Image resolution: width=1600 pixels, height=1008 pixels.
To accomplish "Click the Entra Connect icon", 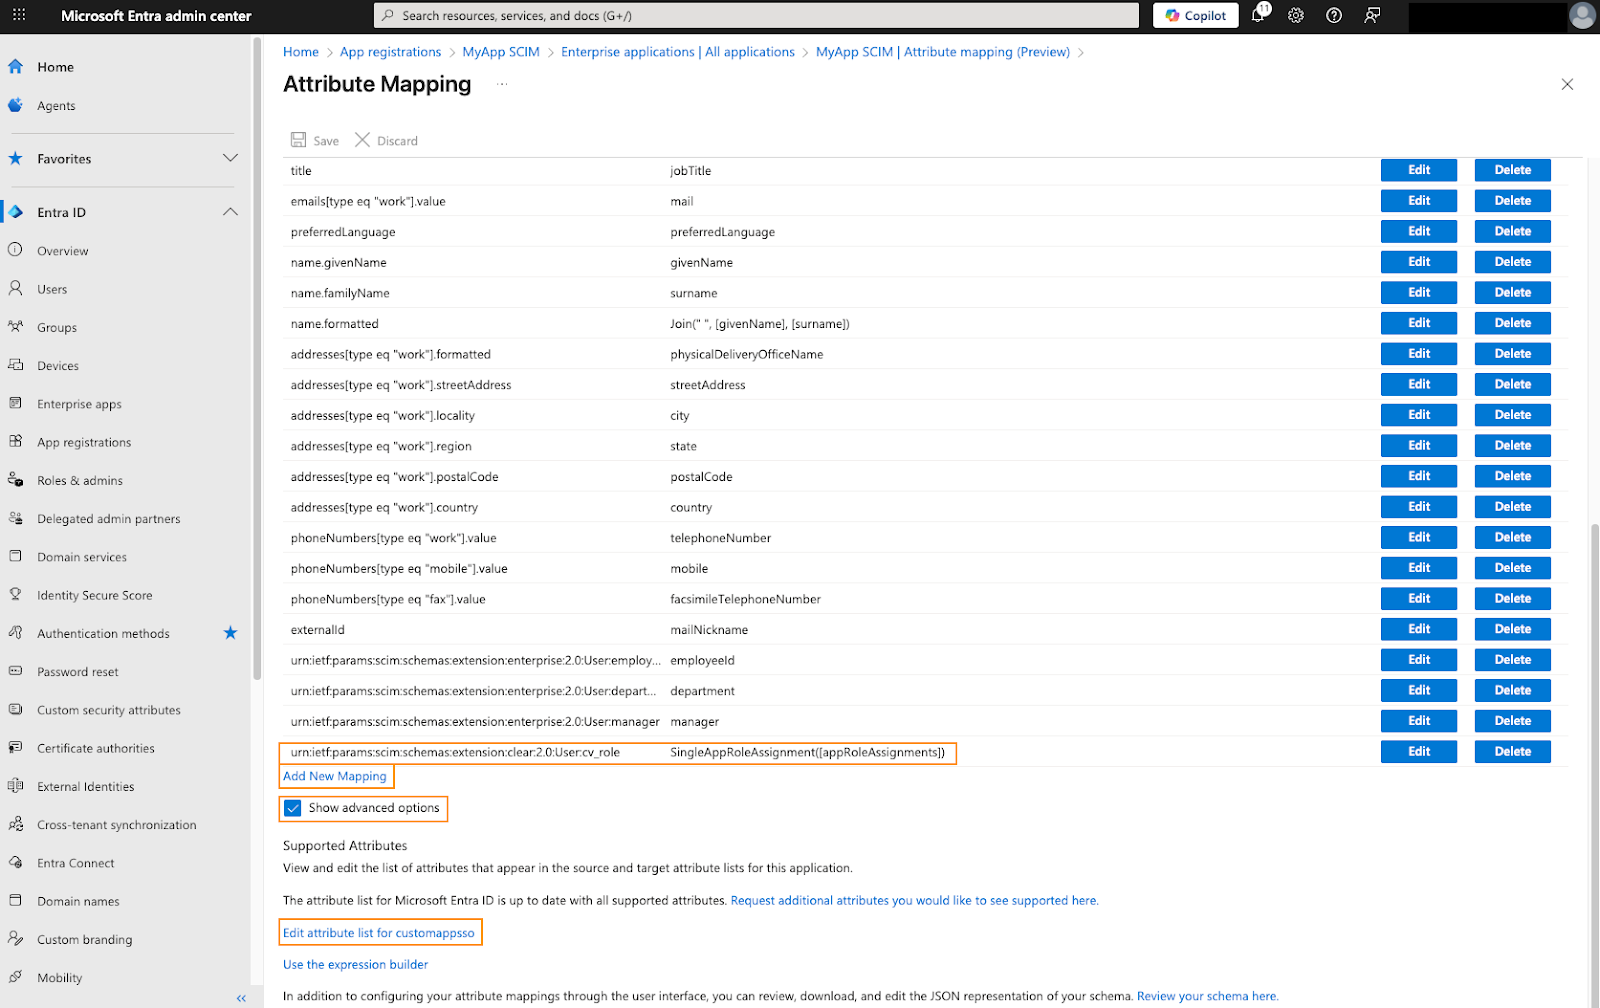I will pyautogui.click(x=15, y=862).
